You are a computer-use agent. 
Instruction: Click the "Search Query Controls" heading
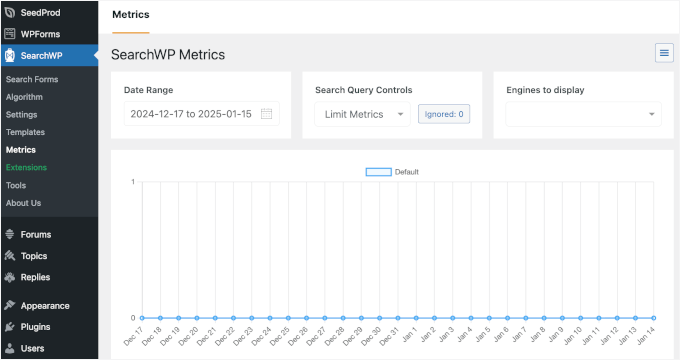pos(363,90)
